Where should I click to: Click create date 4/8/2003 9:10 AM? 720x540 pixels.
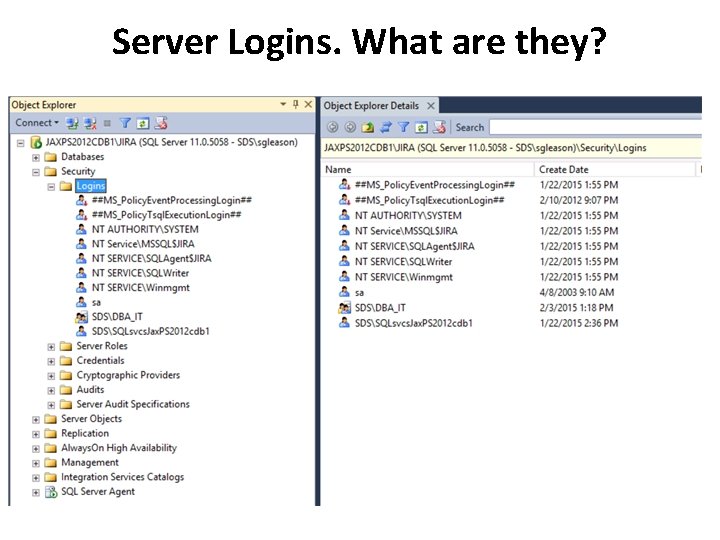[x=577, y=292]
